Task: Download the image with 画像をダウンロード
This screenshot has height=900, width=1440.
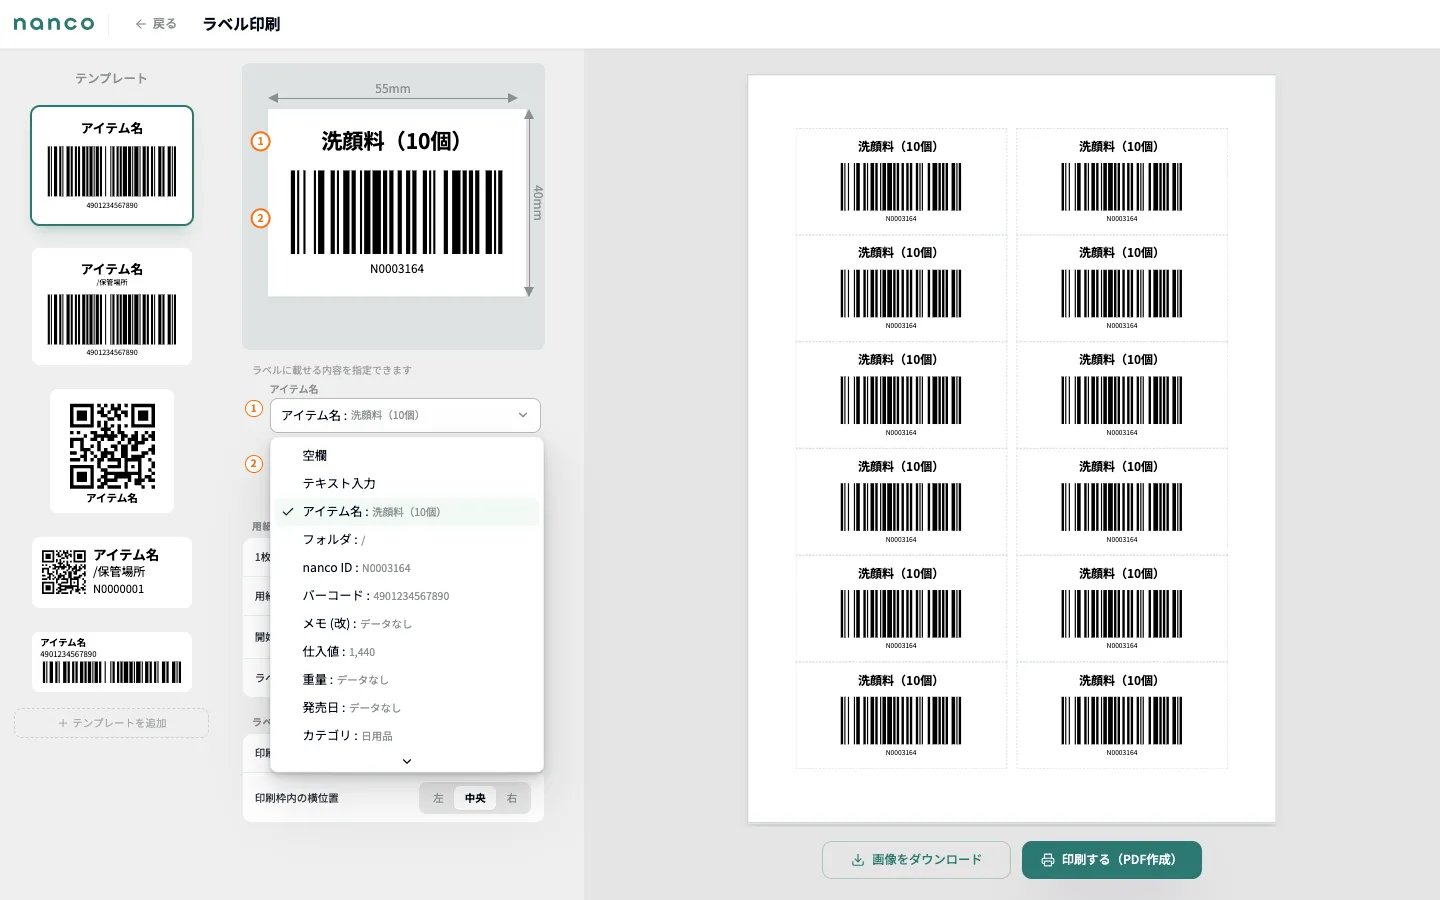Action: pyautogui.click(x=916, y=860)
